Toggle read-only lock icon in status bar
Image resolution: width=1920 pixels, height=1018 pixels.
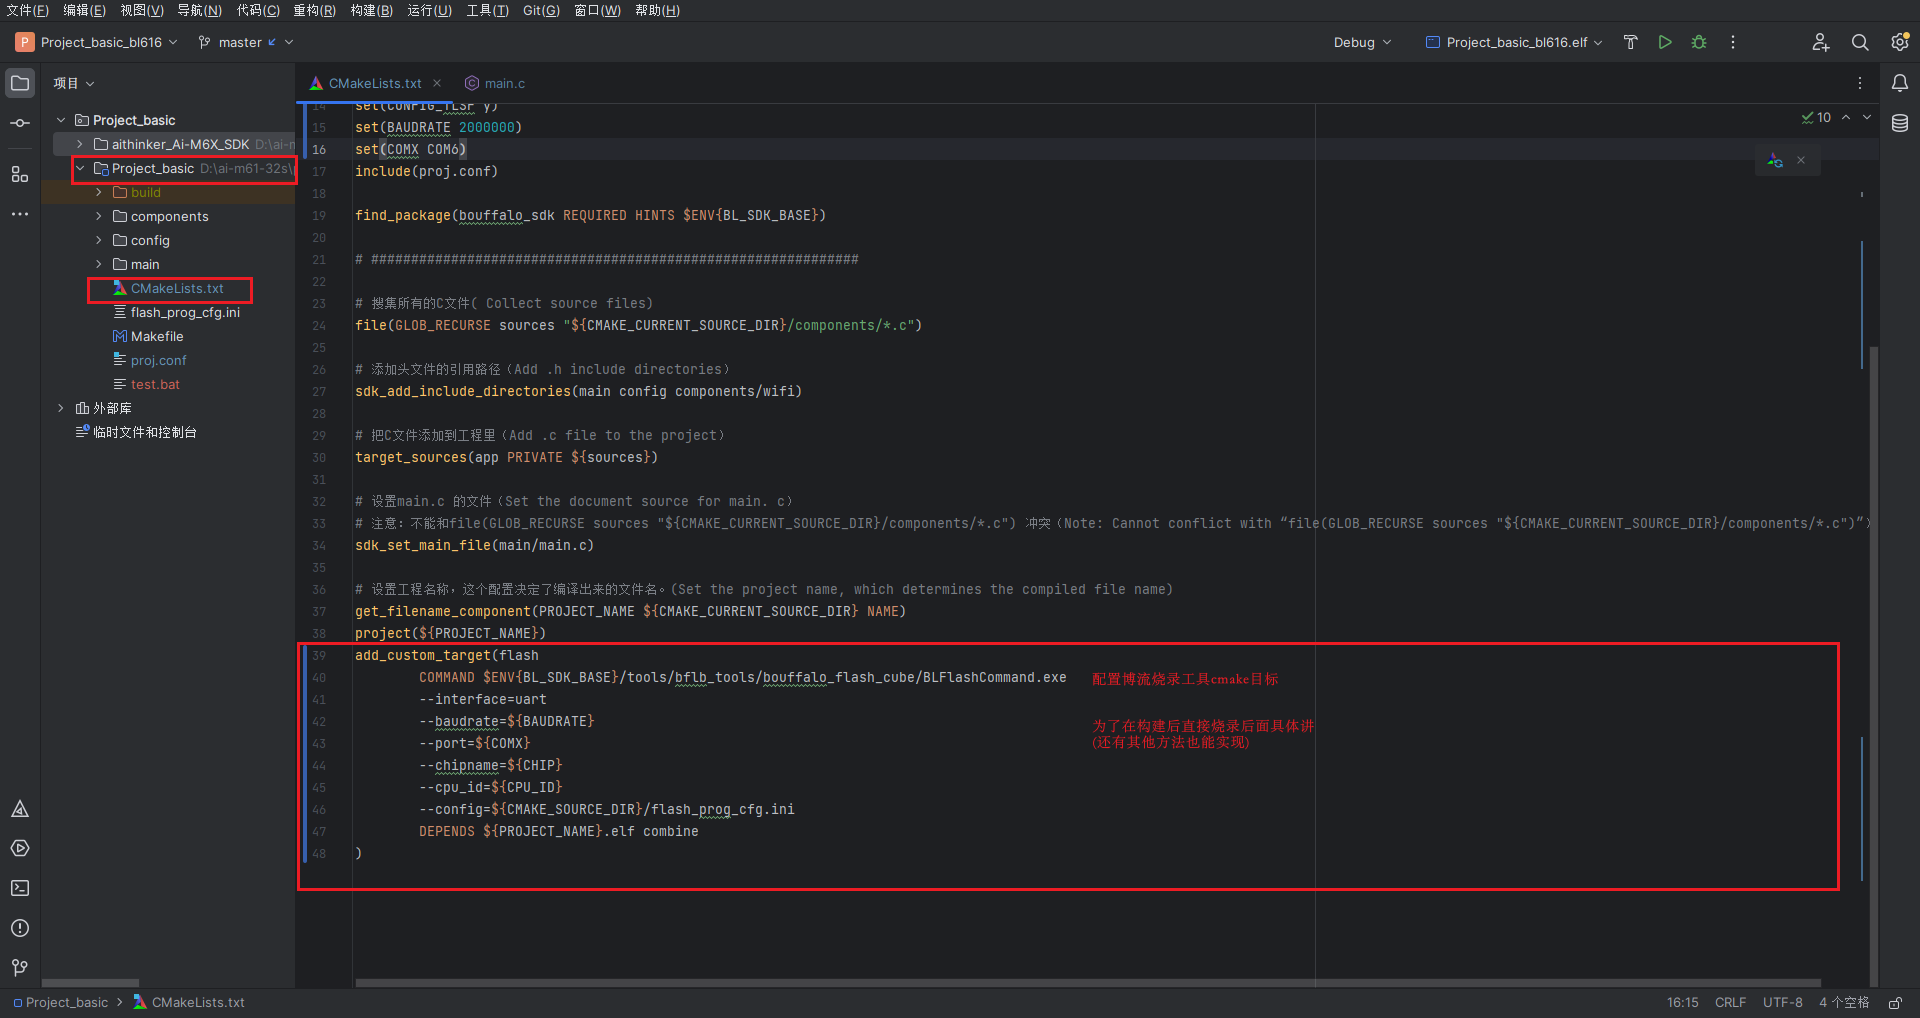1895,1002
